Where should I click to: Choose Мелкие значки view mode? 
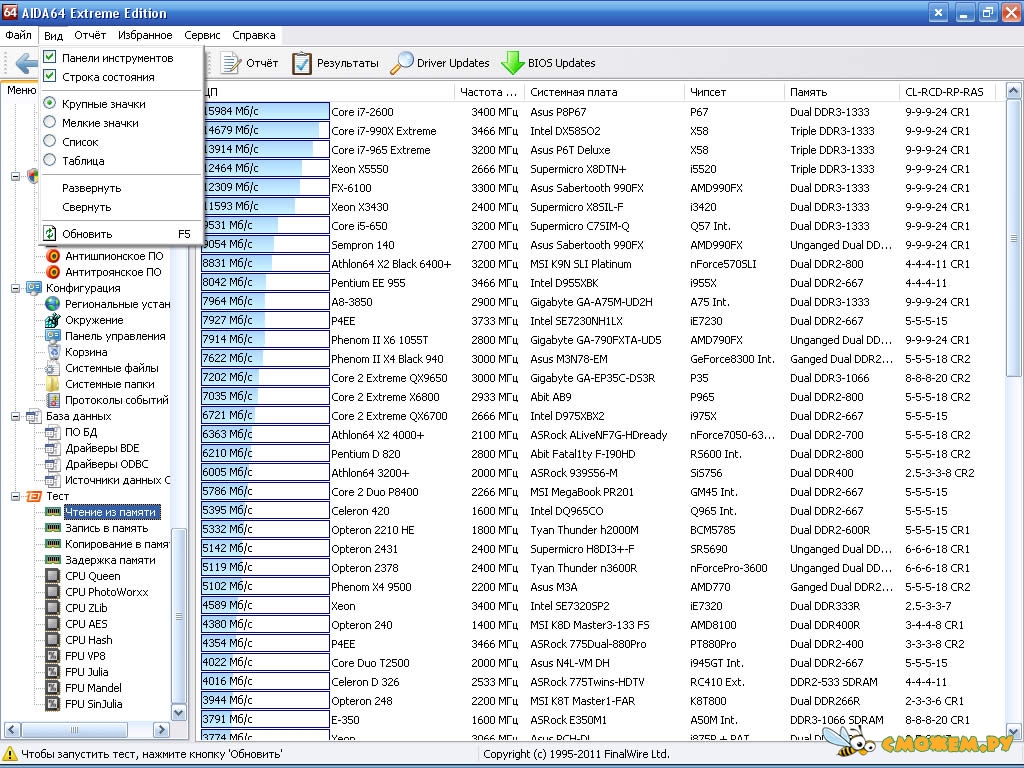tap(50, 122)
